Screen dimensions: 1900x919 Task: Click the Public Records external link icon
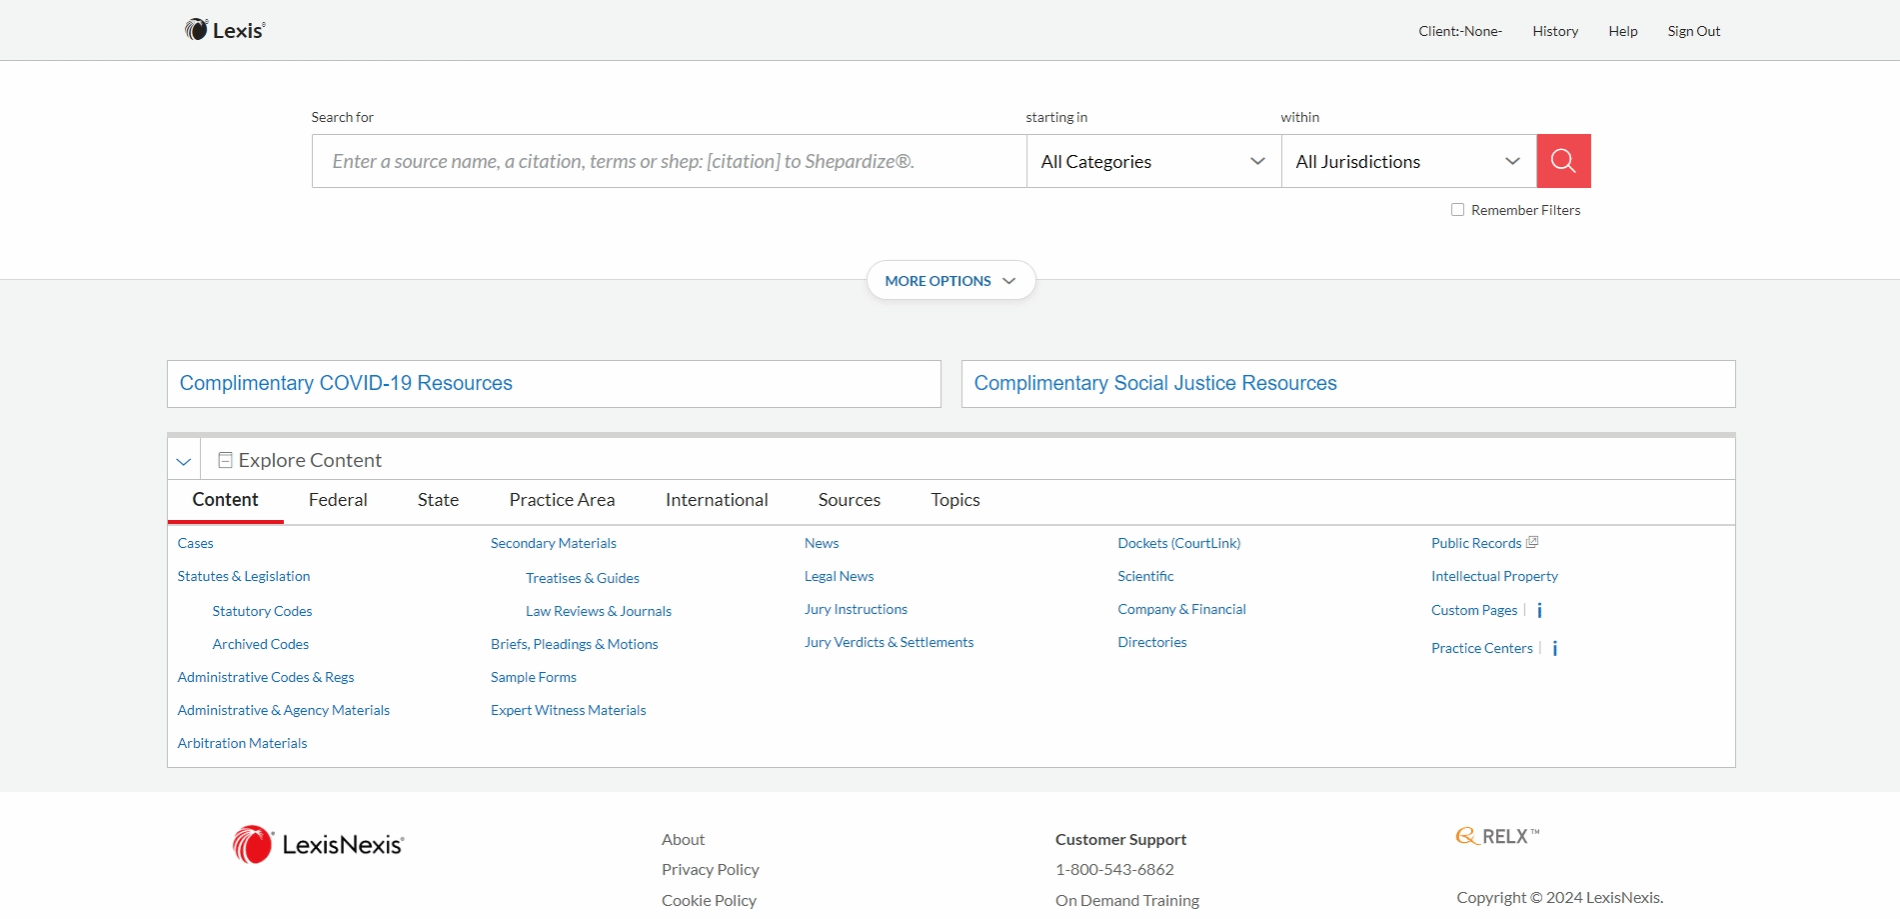1532,542
